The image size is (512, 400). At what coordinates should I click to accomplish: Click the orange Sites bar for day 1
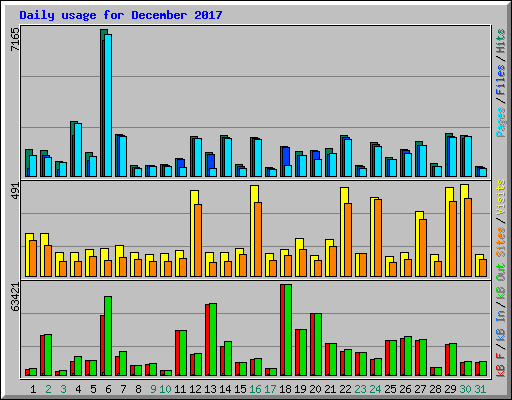pos(33,258)
